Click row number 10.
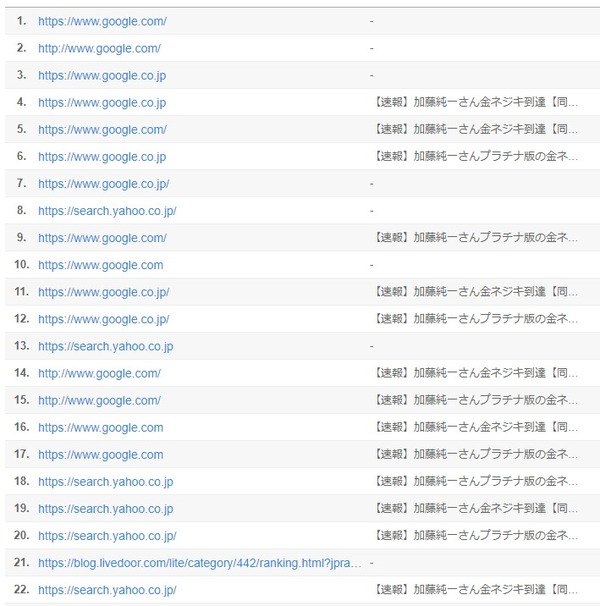This screenshot has height=606, width=600. 21,264
